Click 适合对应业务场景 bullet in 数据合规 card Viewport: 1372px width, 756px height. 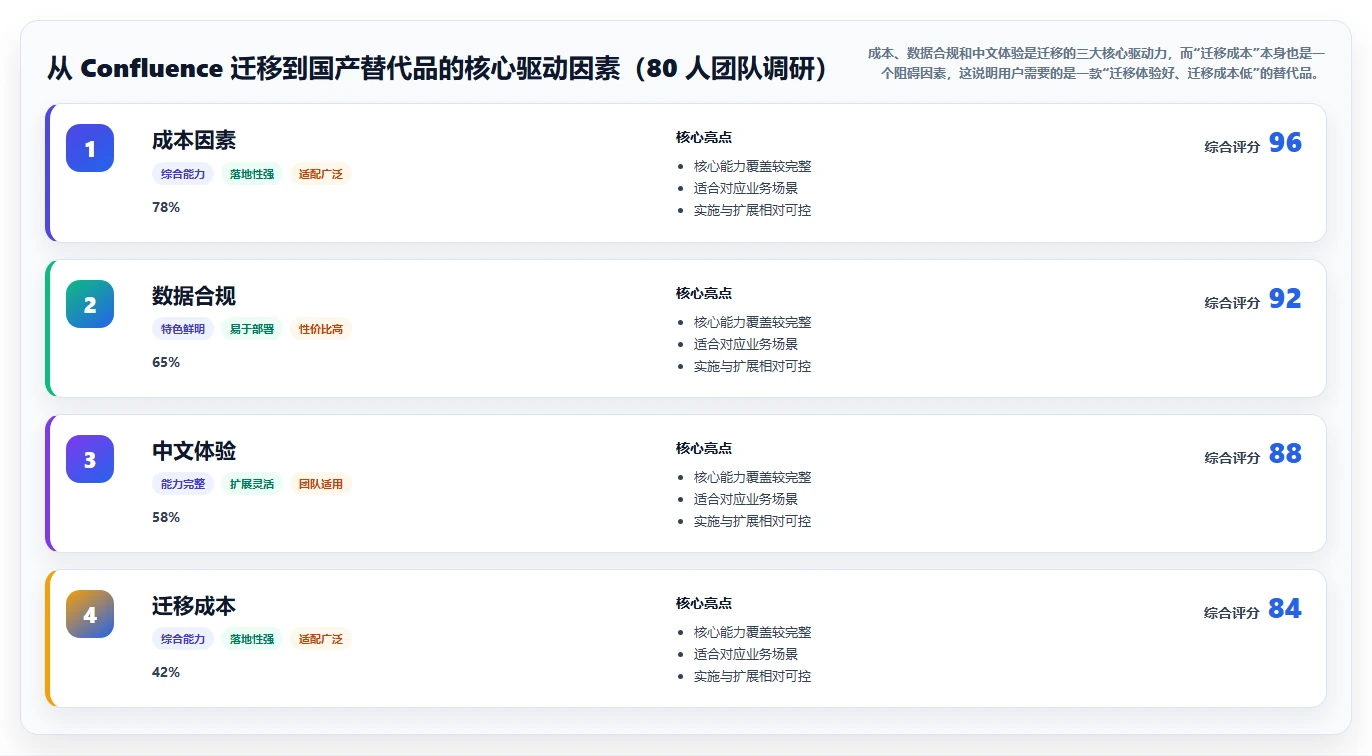pos(746,344)
